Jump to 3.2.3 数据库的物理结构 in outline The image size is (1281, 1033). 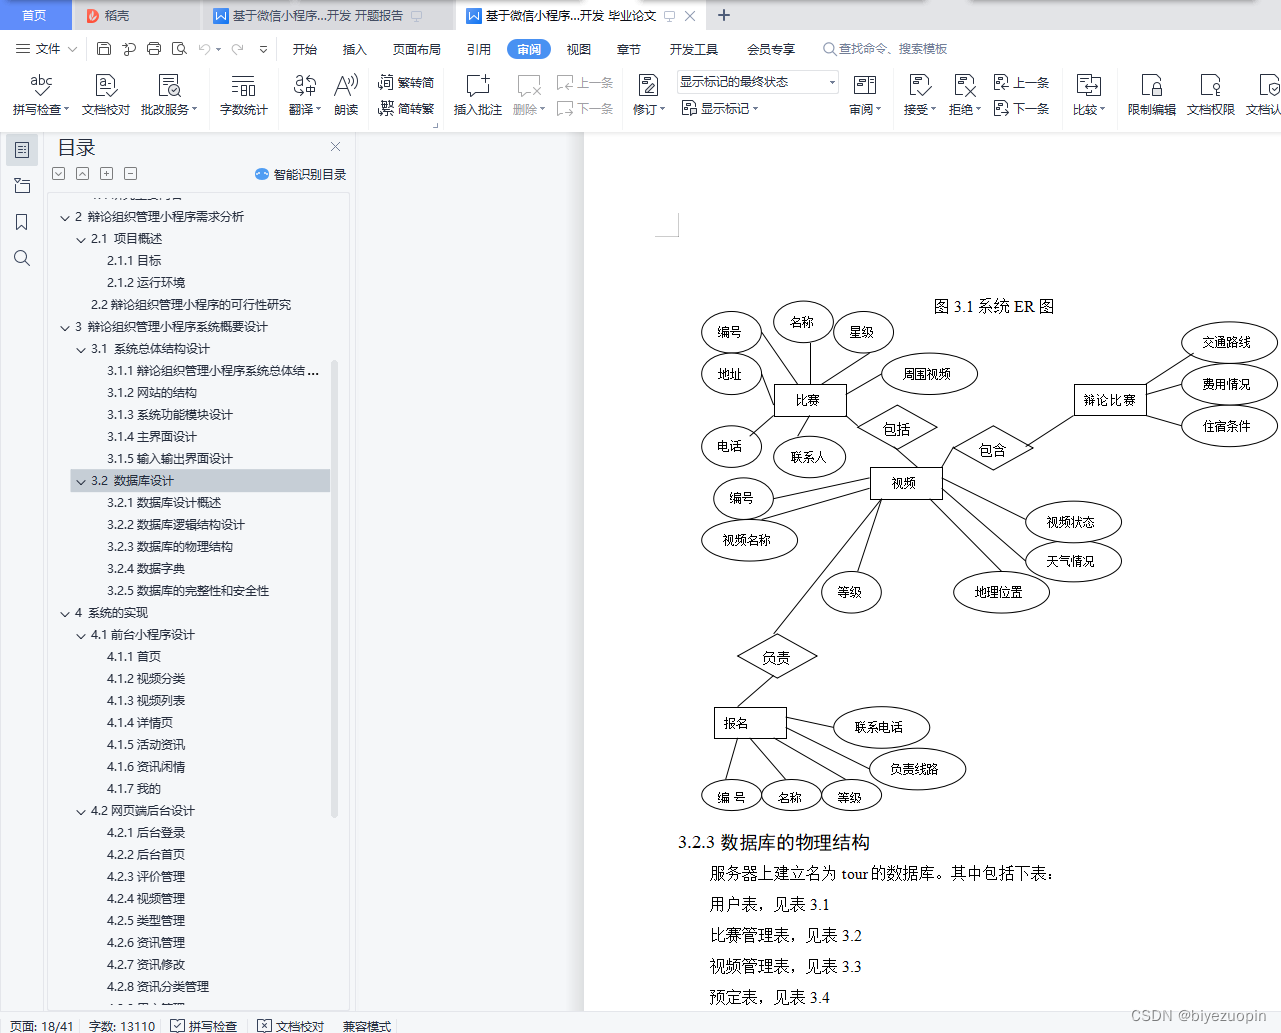[170, 547]
